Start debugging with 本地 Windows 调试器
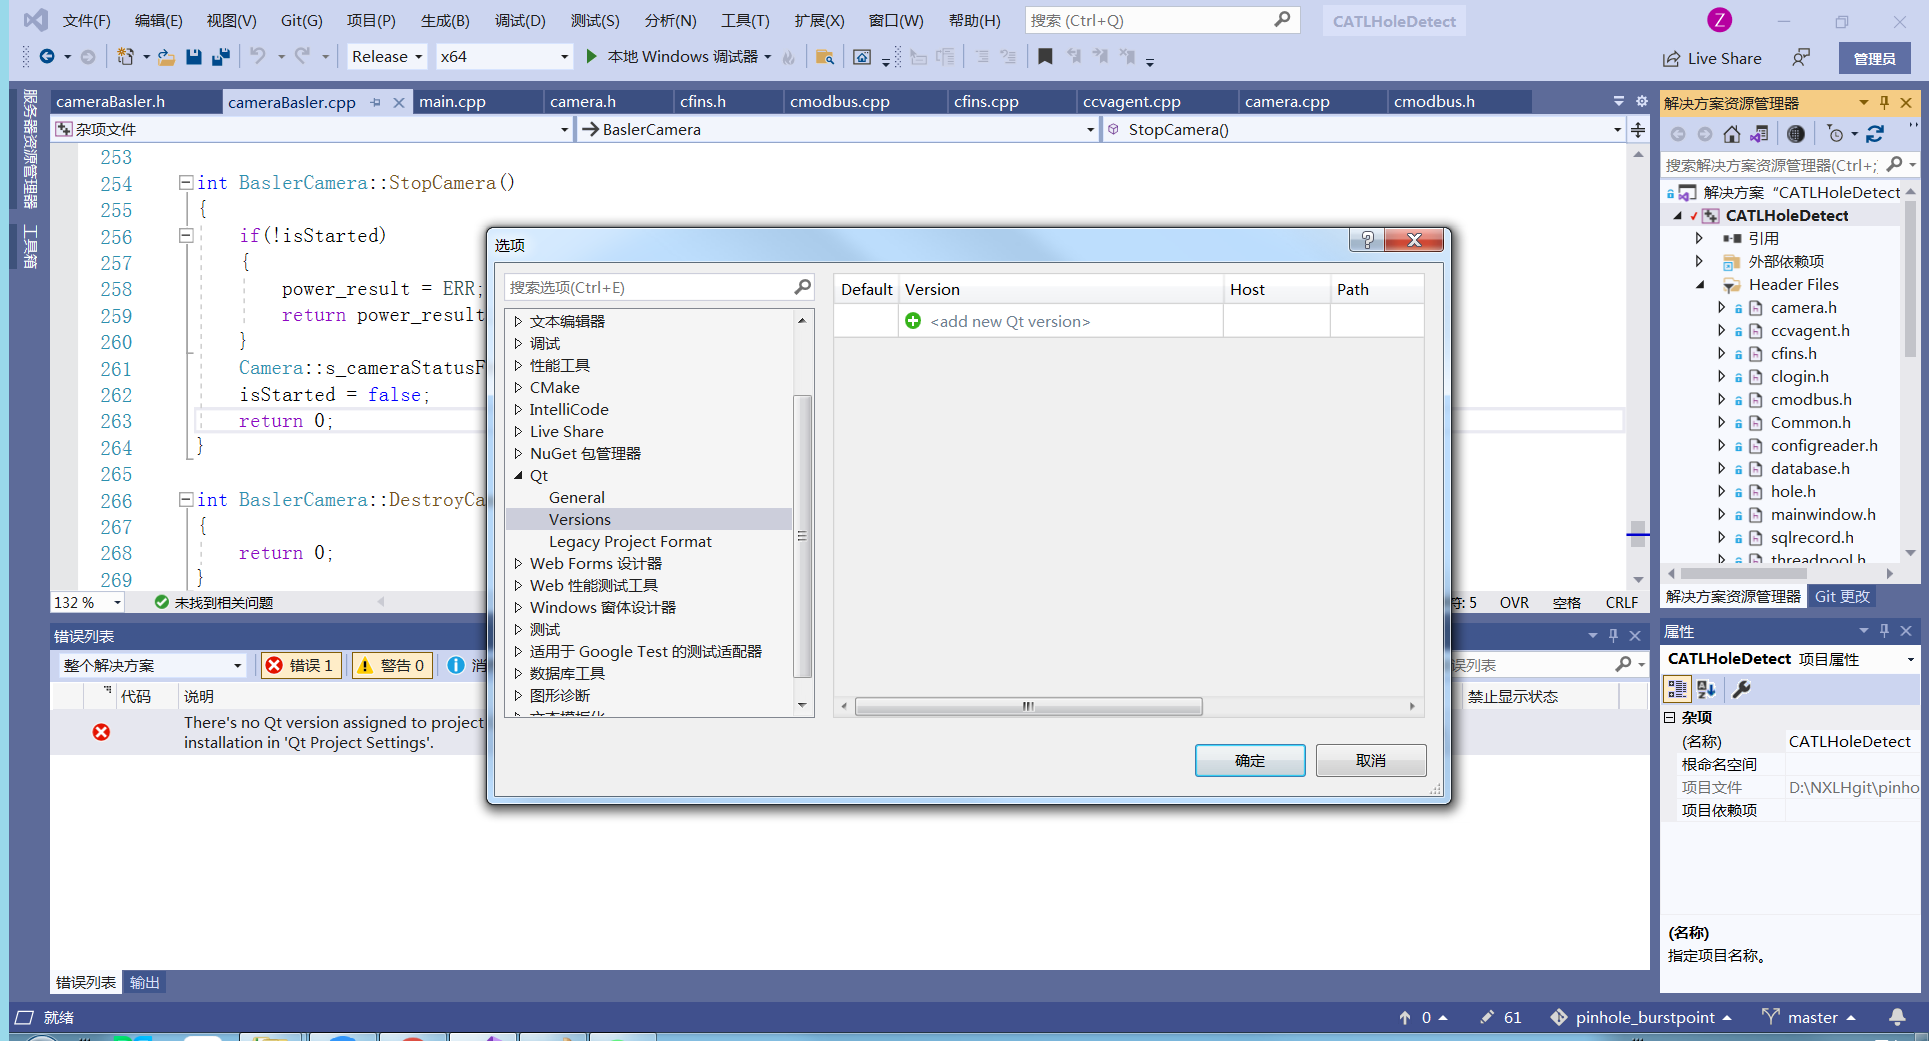The image size is (1929, 1041). (x=675, y=56)
